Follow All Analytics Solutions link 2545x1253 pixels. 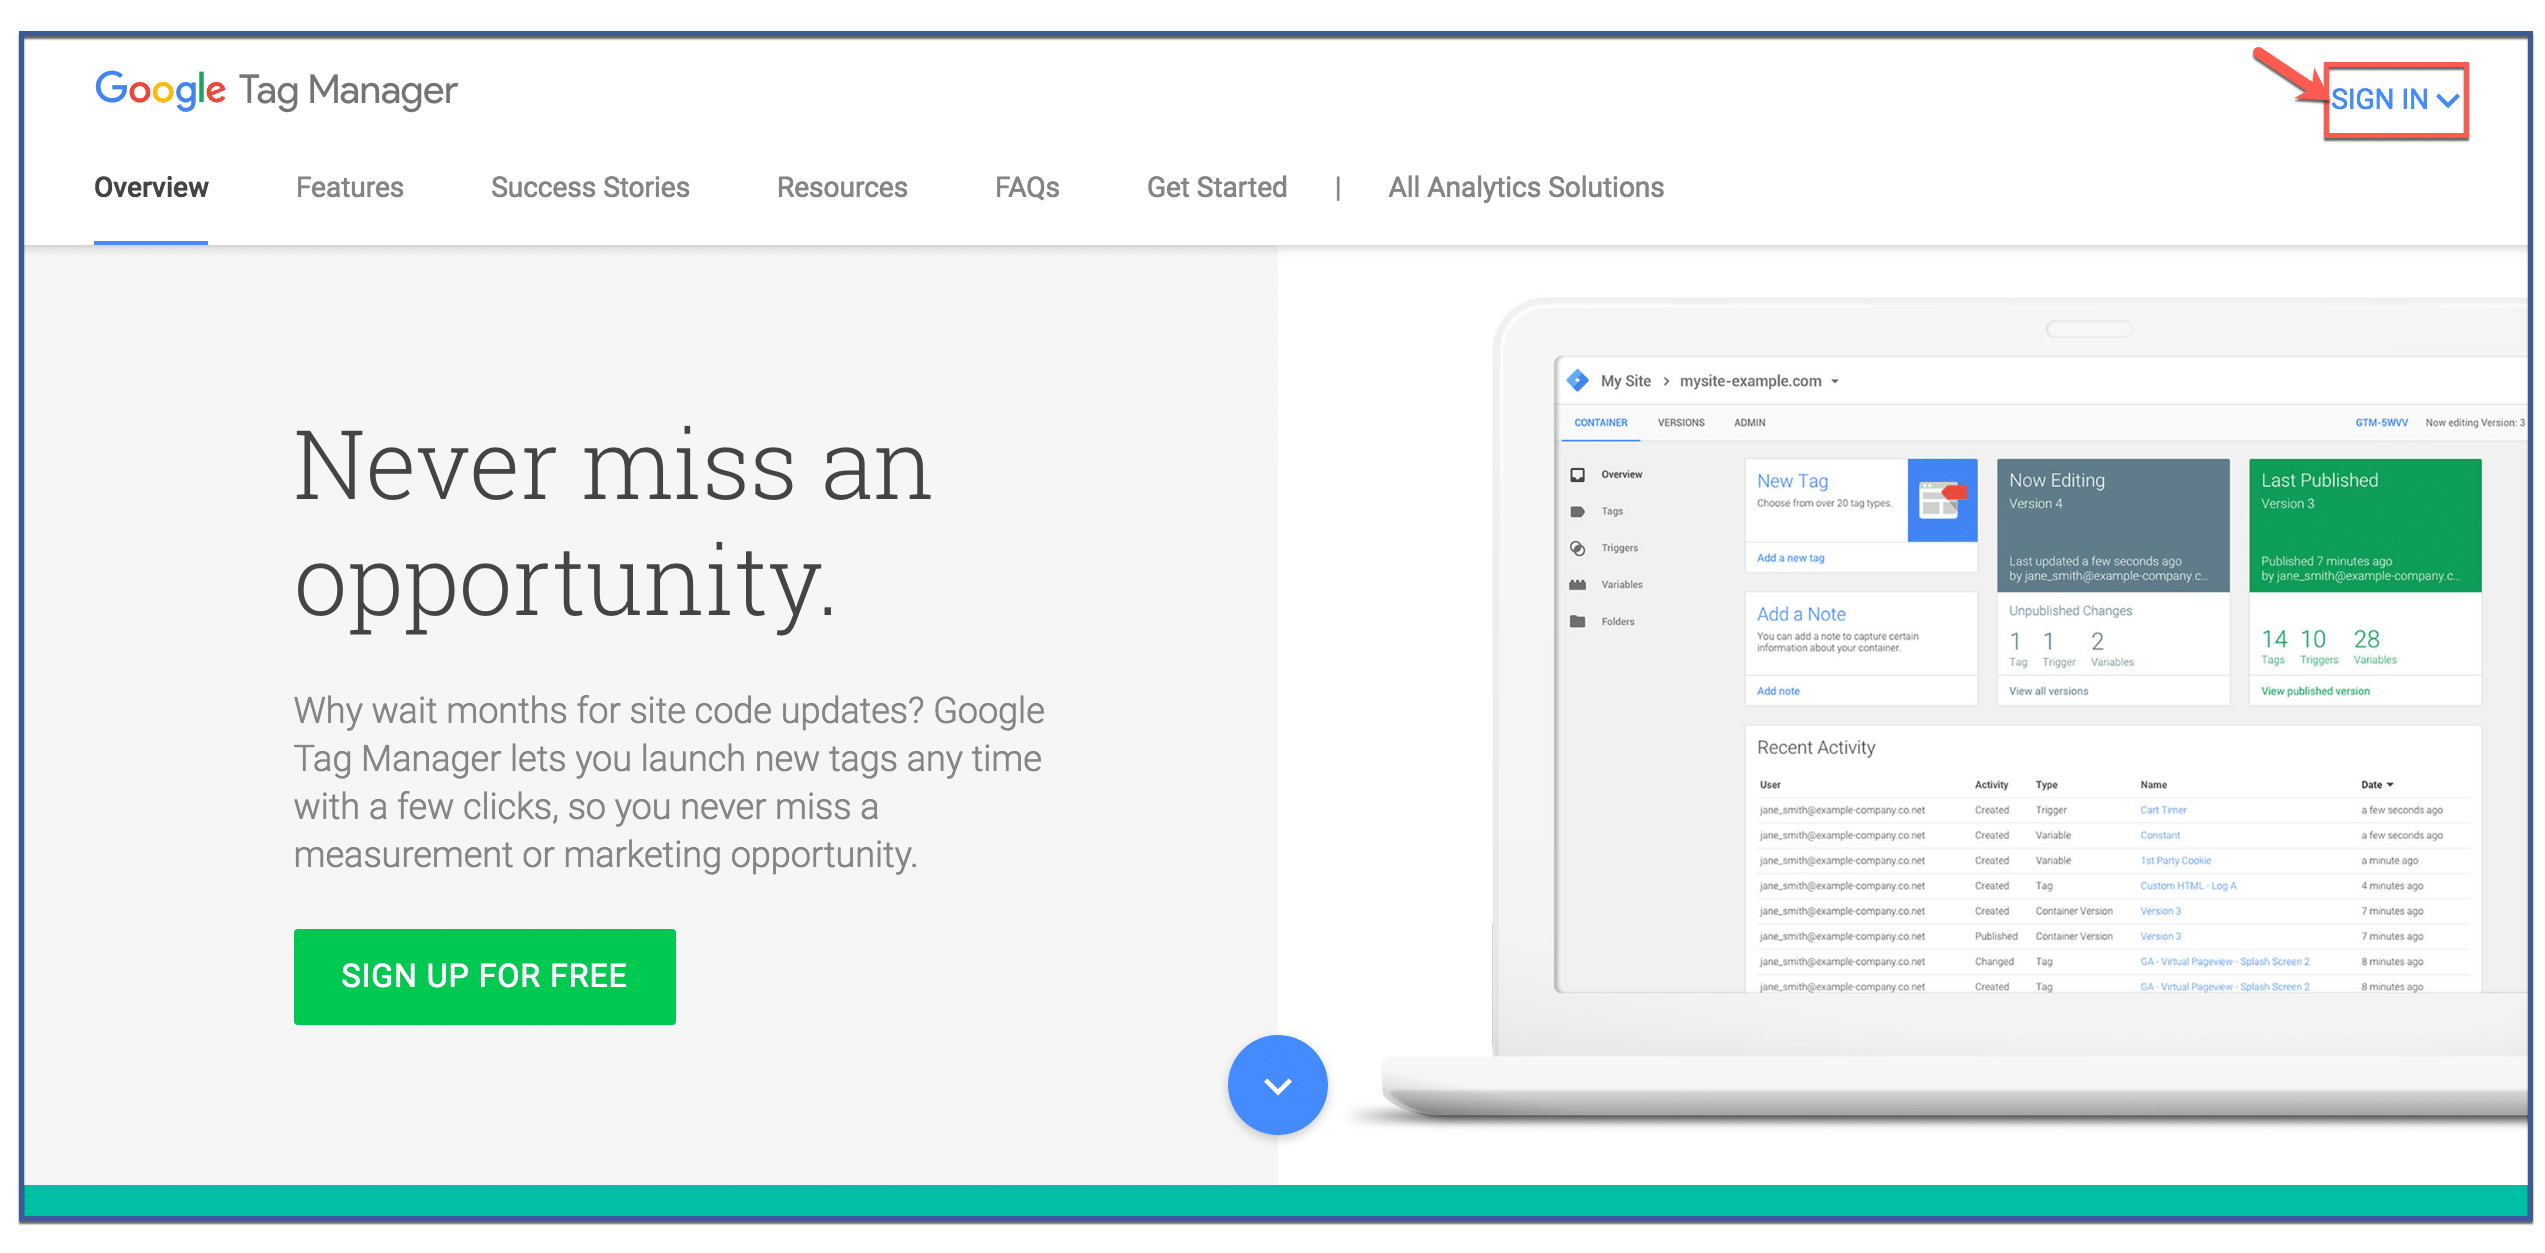(x=1526, y=188)
